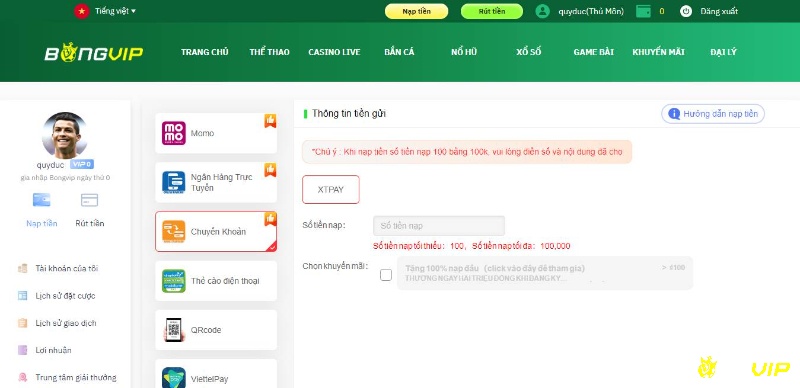Select Chuyển Khoản payment label
Viewport: 800px width, 388px height.
[x=218, y=231]
